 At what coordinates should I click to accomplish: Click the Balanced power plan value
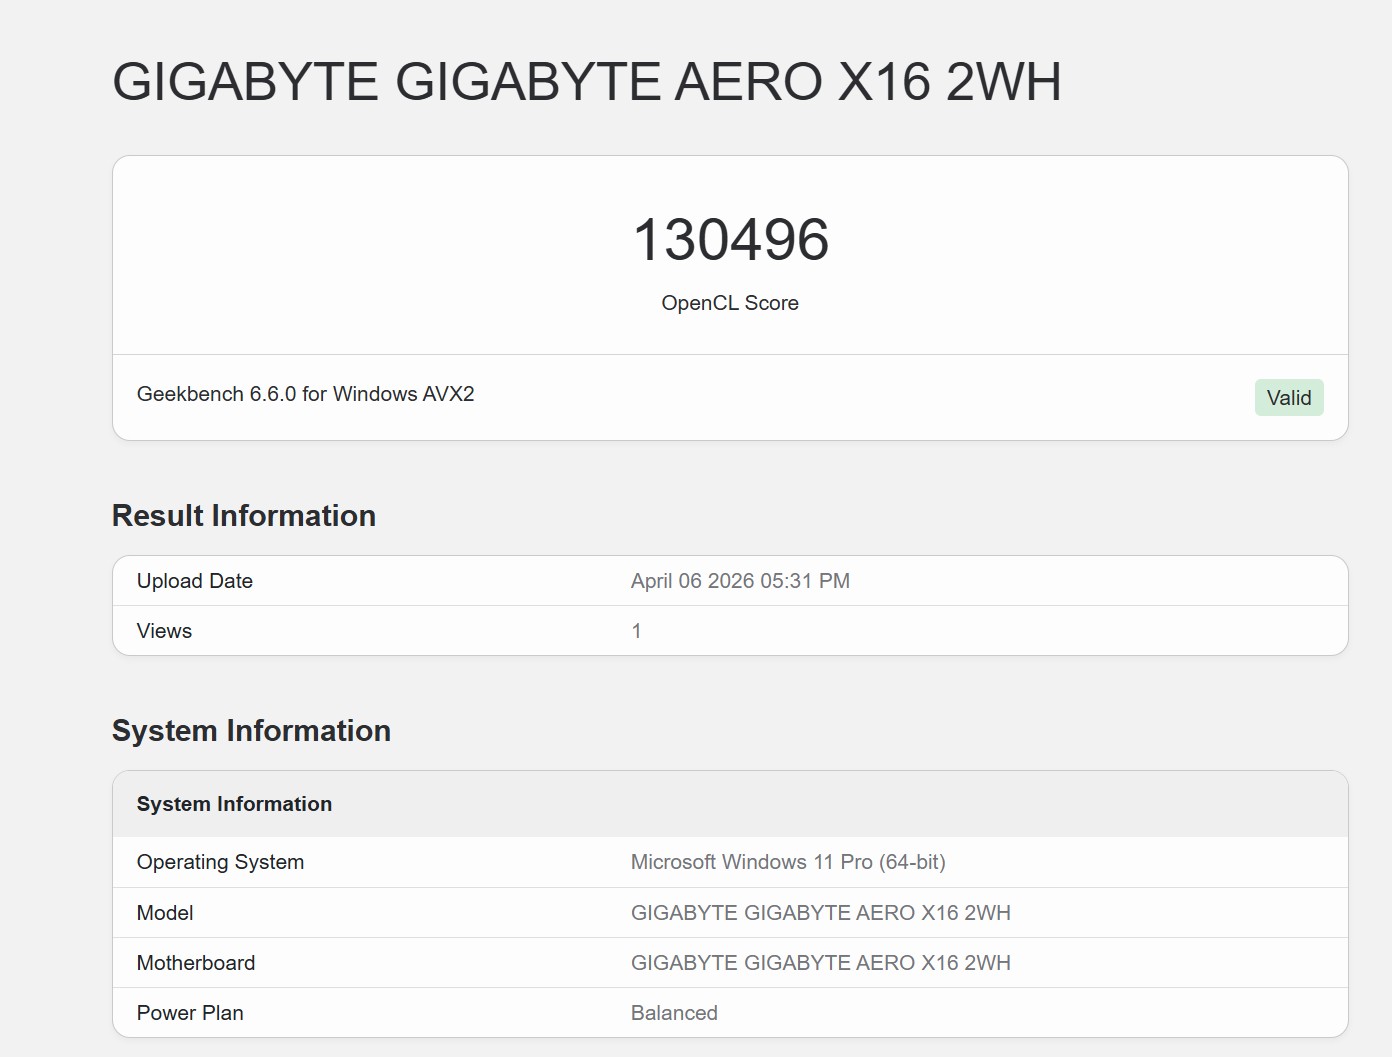[674, 1013]
